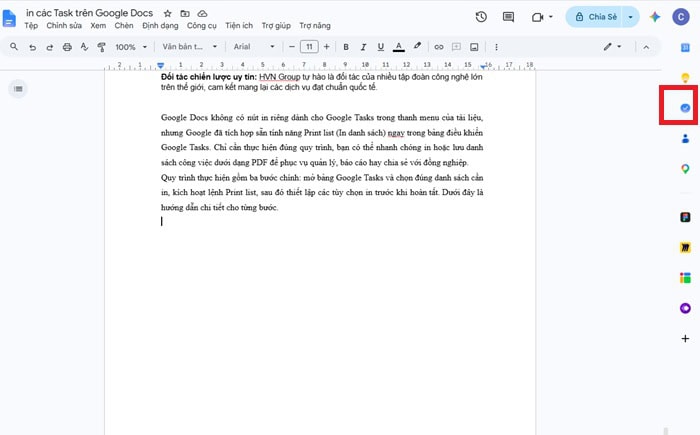Start a Meet video call
This screenshot has width=700, height=435.
(x=537, y=17)
